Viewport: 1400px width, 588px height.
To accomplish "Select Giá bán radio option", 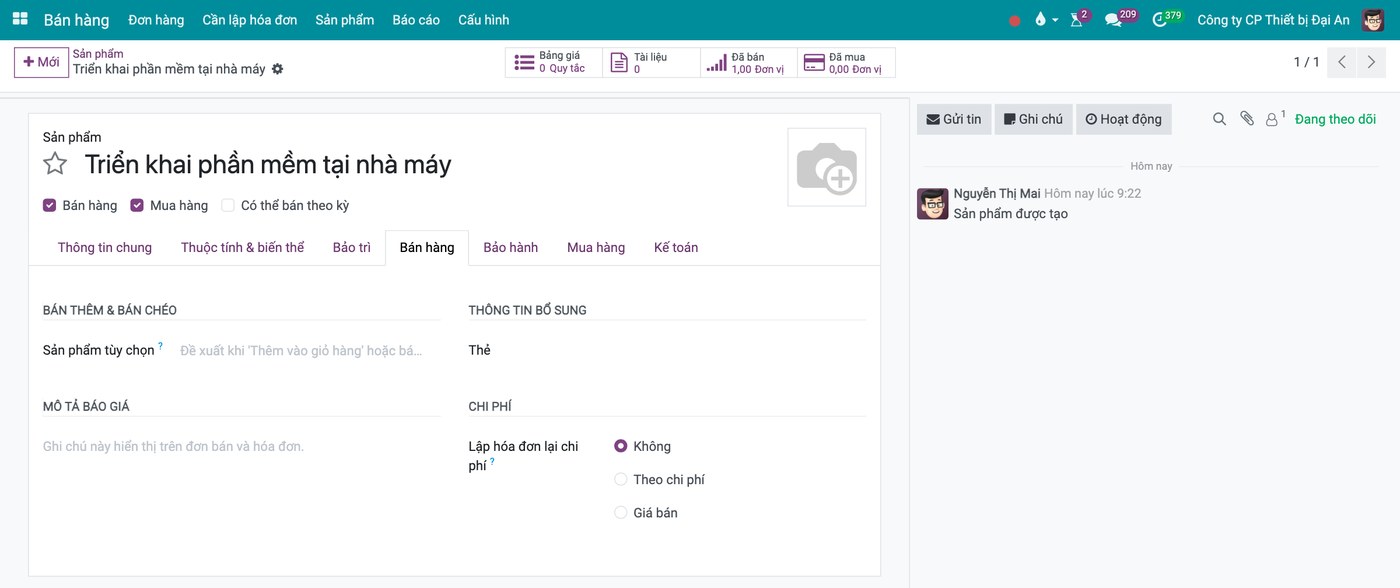I will pyautogui.click(x=621, y=513).
